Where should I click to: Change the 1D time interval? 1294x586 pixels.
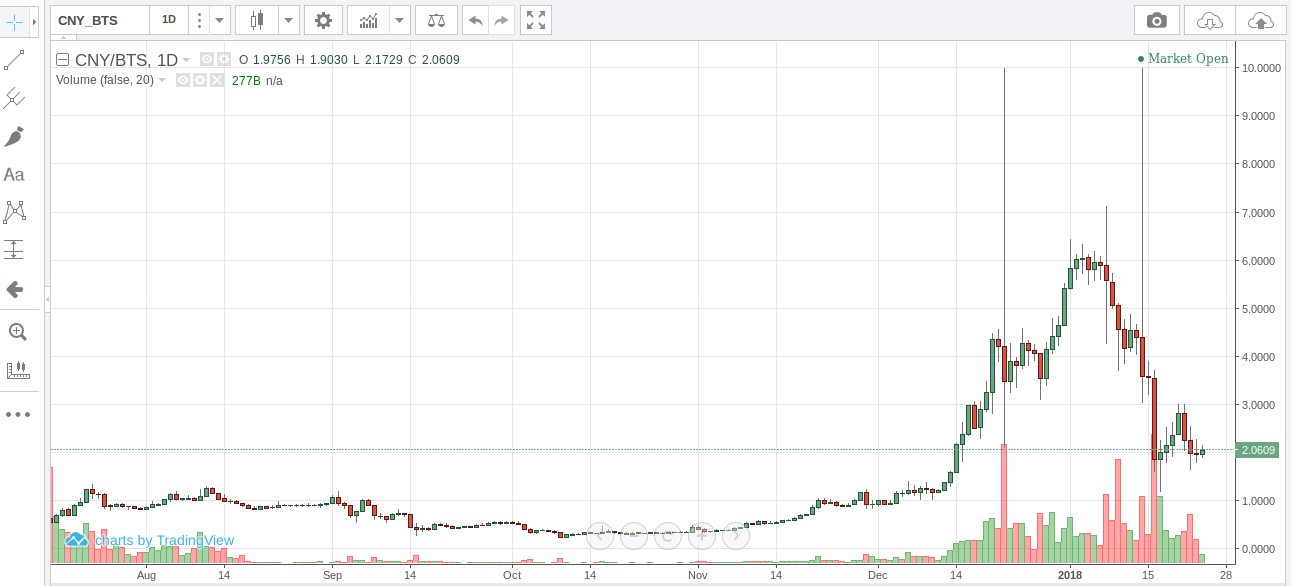169,20
